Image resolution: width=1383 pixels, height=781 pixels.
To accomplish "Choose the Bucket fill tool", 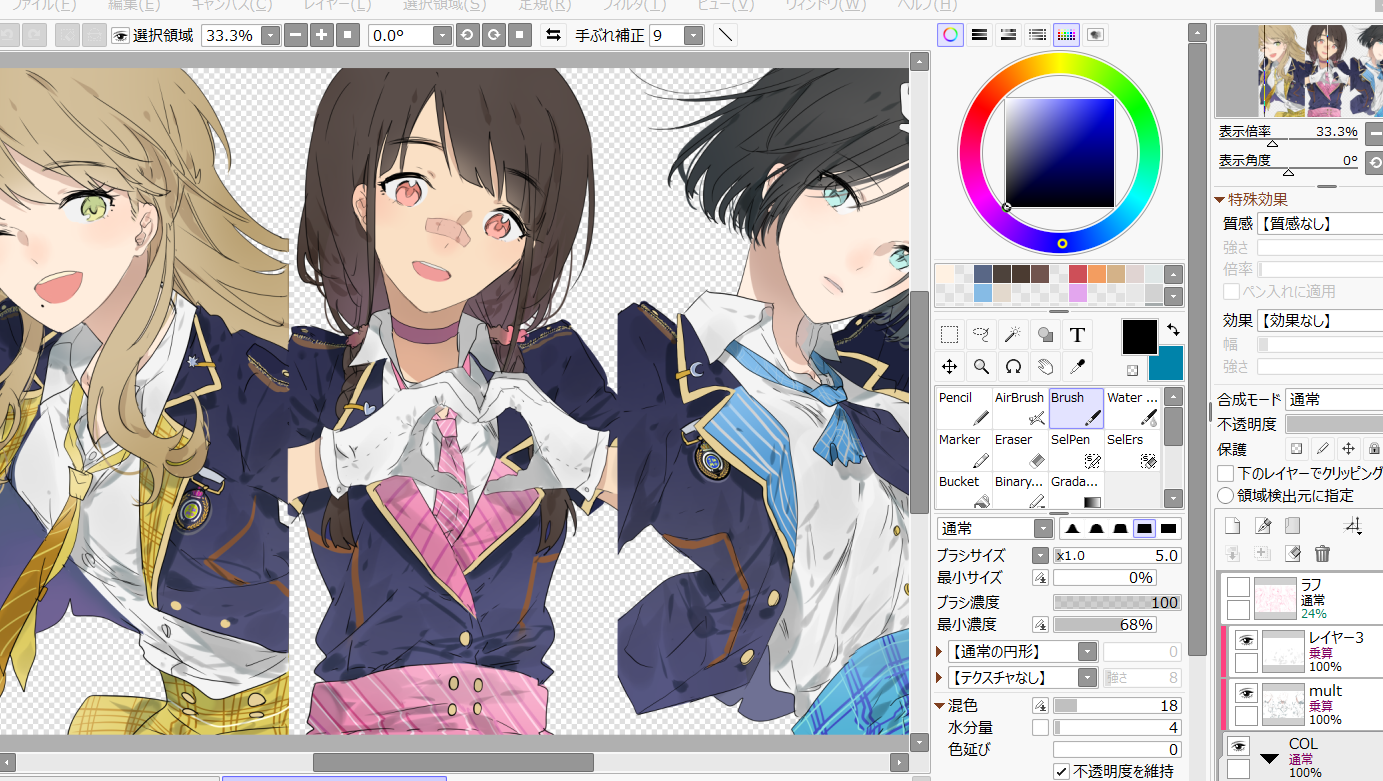I will click(964, 492).
